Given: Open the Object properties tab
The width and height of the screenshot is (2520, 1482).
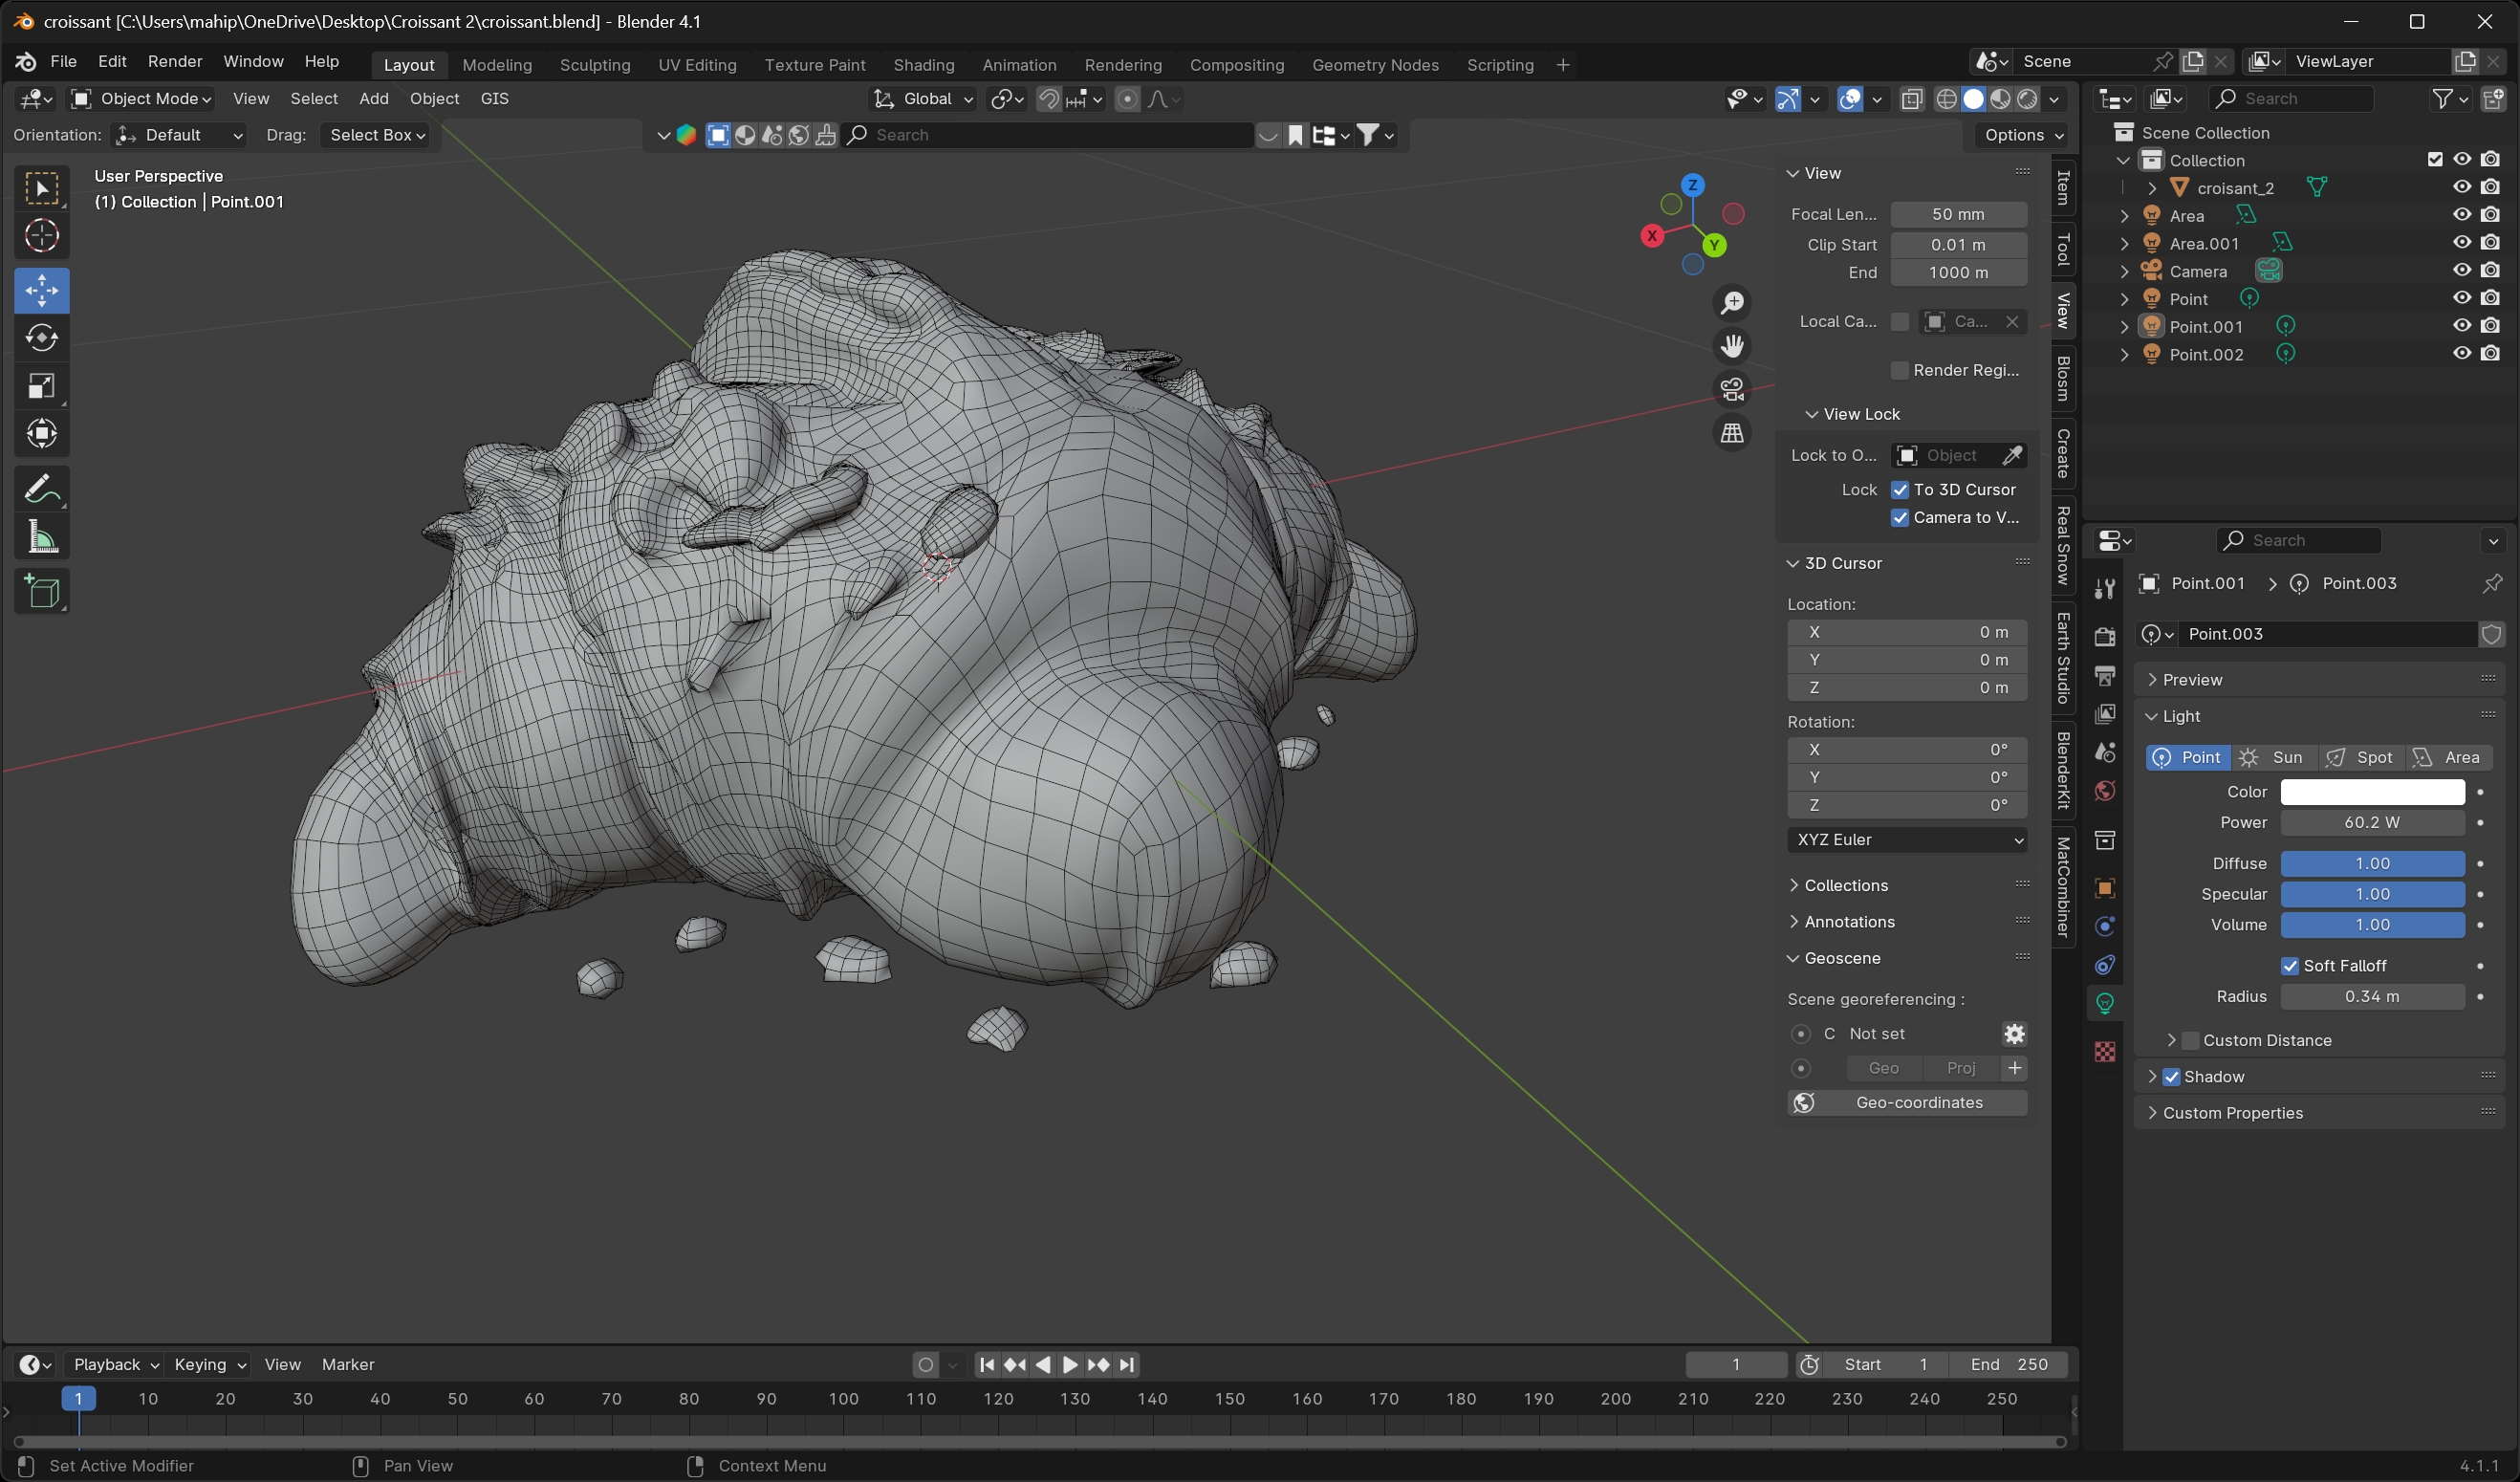Looking at the screenshot, I should point(2105,888).
